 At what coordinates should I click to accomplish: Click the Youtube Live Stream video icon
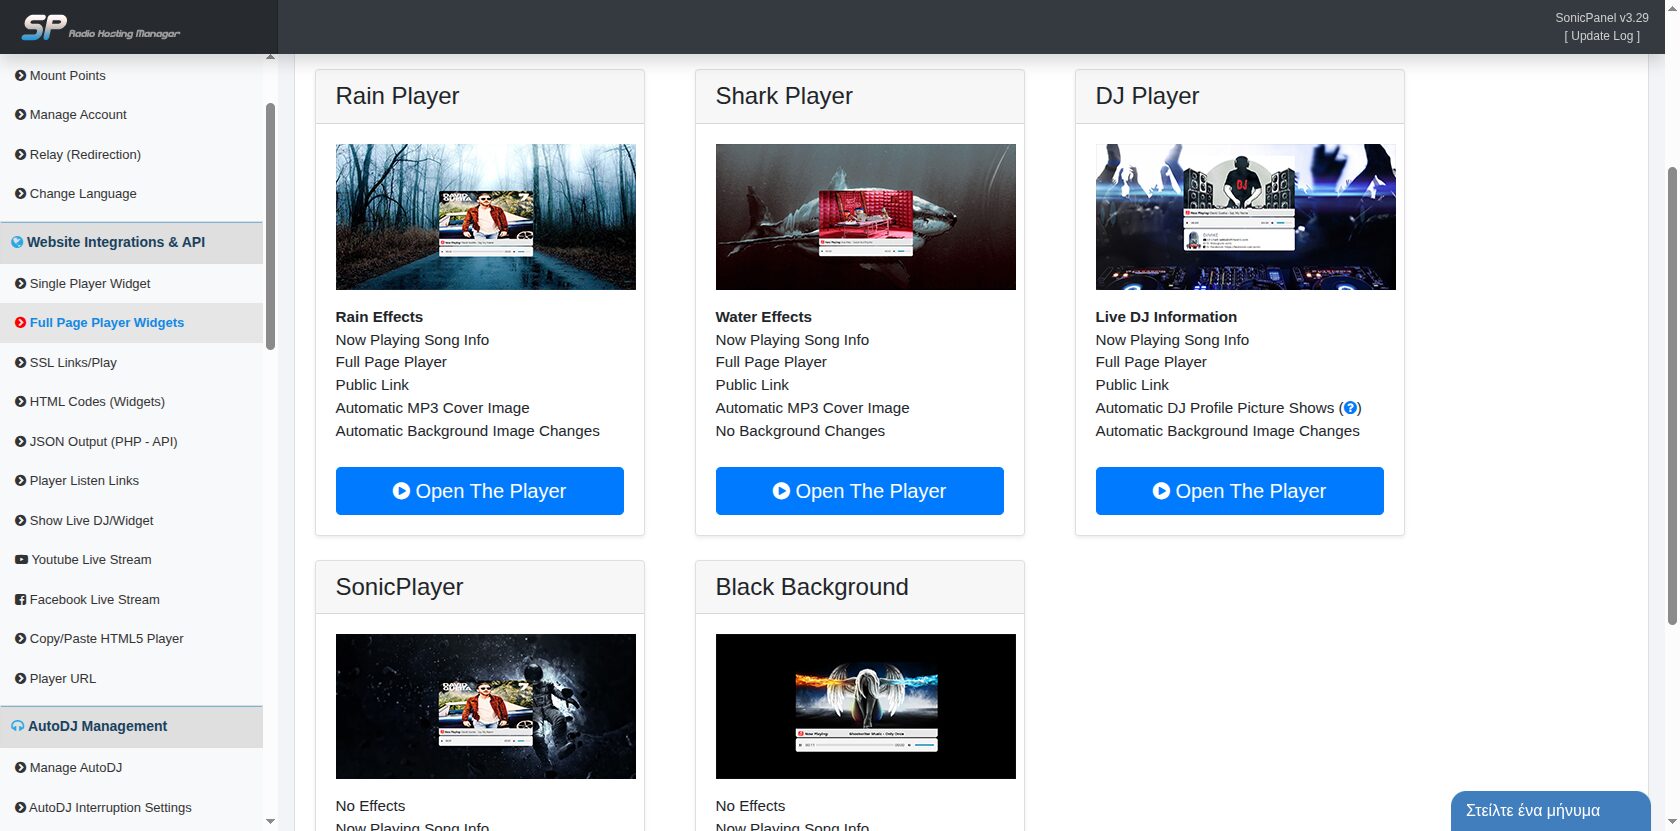(x=21, y=560)
